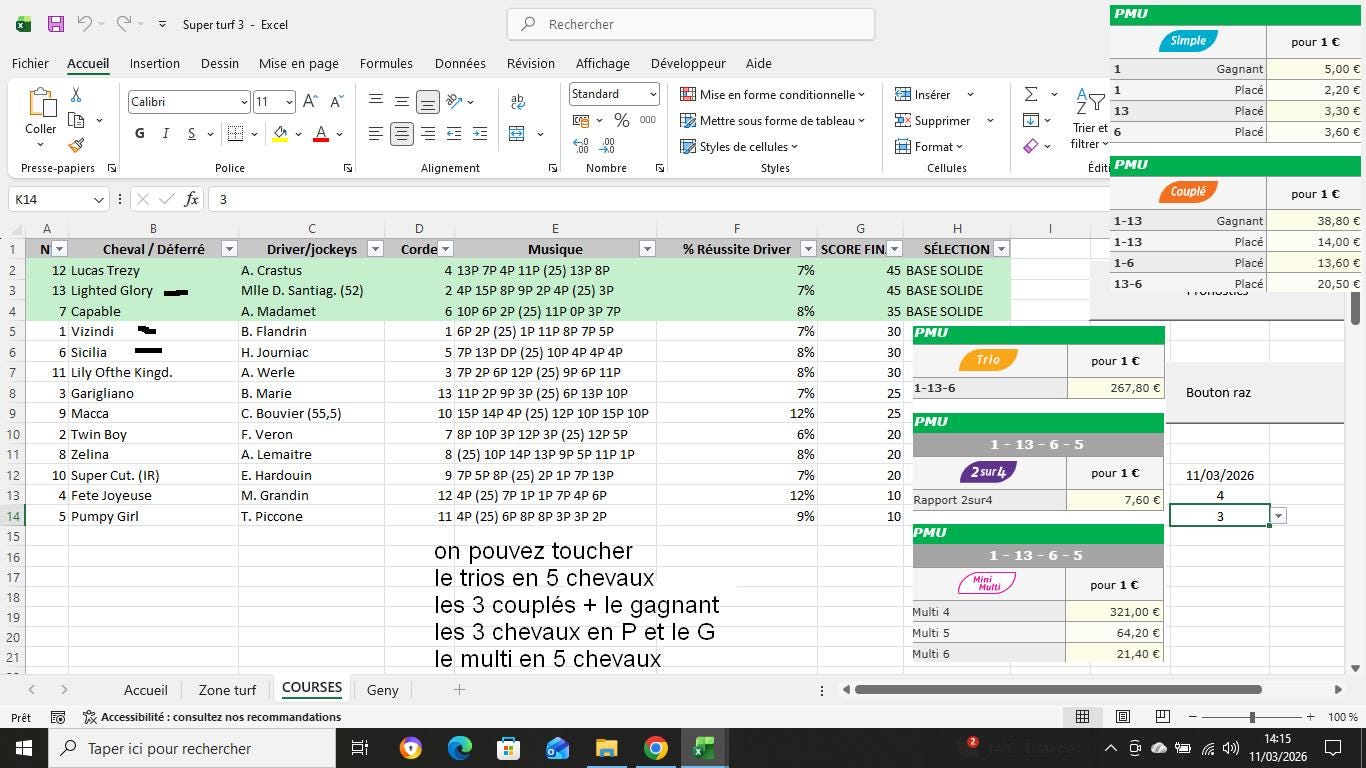1366x768 pixels.
Task: Open File Explorer from the taskbar
Action: 606,748
